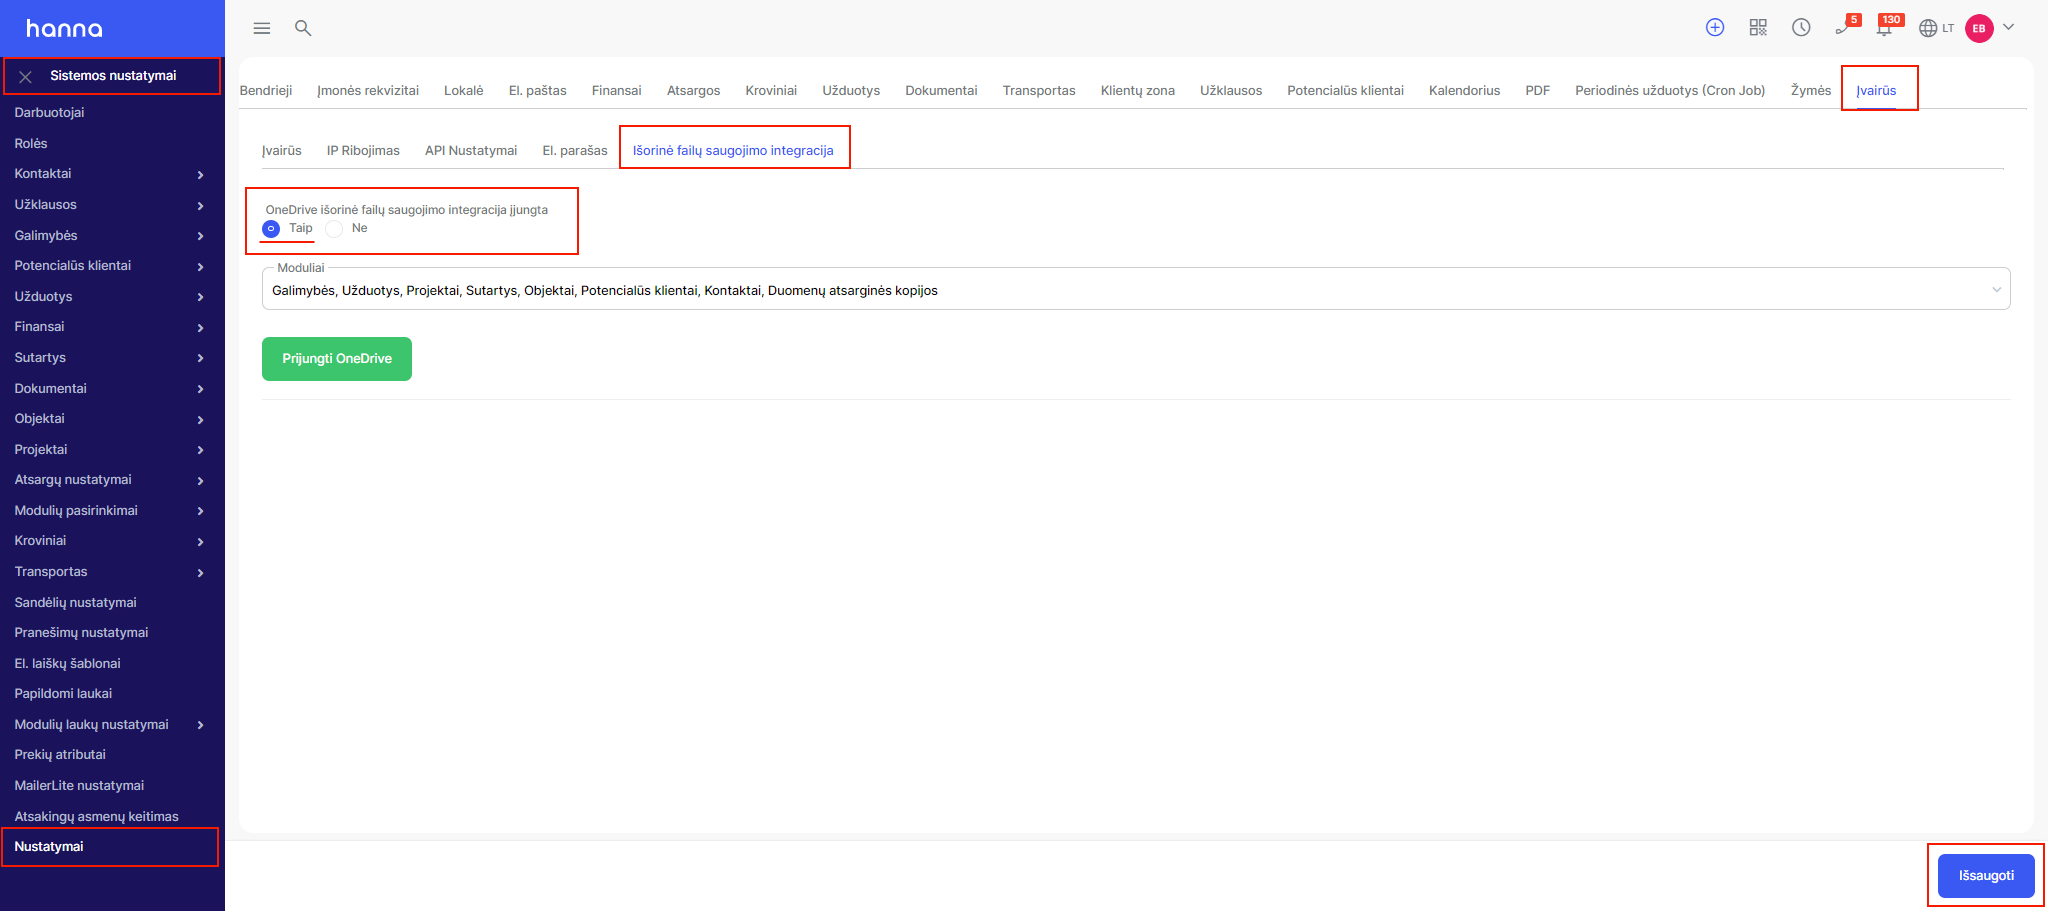2048x911 pixels.
Task: Click the Išsaugoti save button
Action: point(1986,876)
